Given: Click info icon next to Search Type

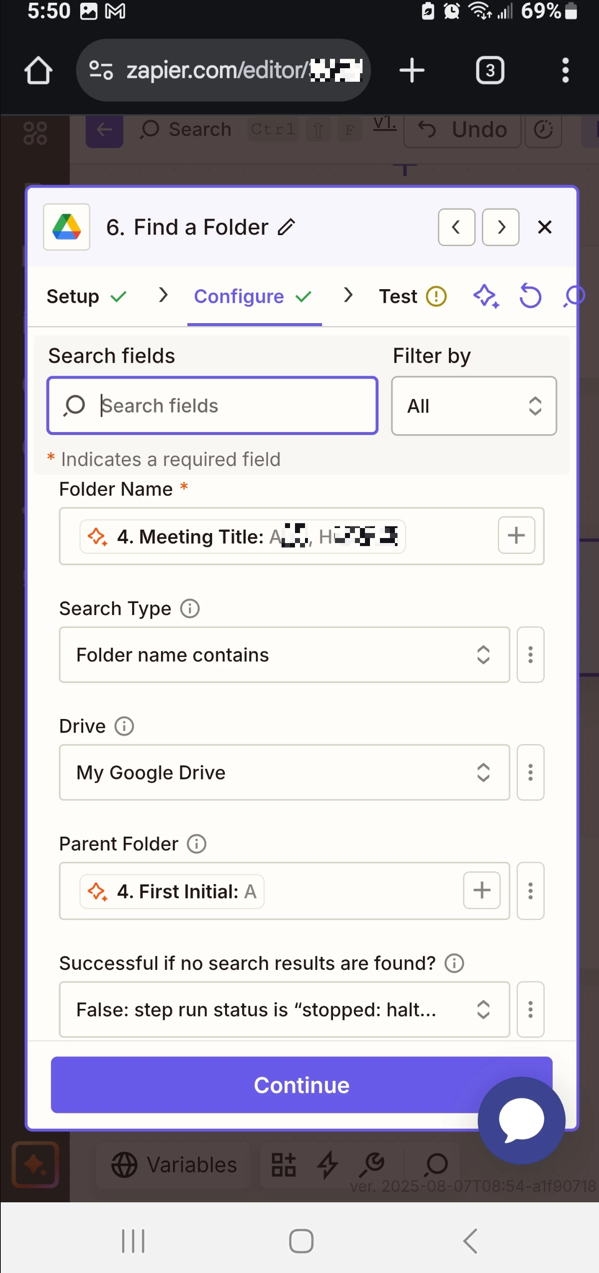Looking at the screenshot, I should (x=190, y=609).
